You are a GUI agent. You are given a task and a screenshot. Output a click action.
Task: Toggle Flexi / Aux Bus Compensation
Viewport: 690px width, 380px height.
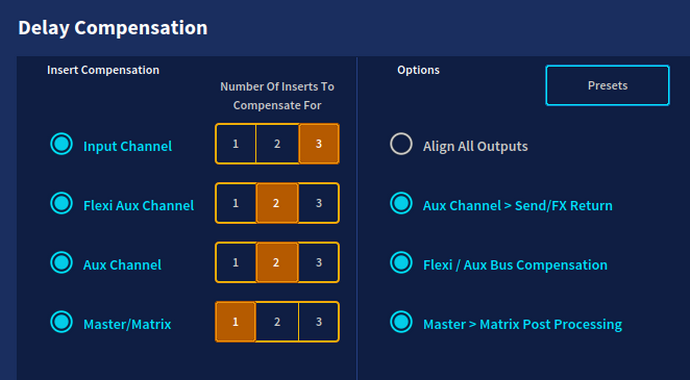click(401, 263)
